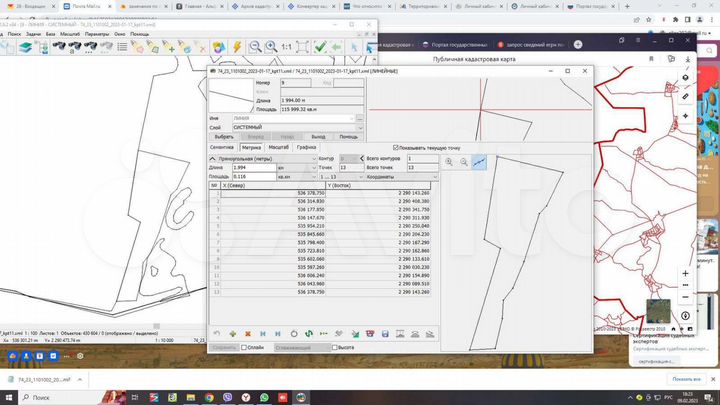Open the 'Поиск' menu

click(14, 34)
